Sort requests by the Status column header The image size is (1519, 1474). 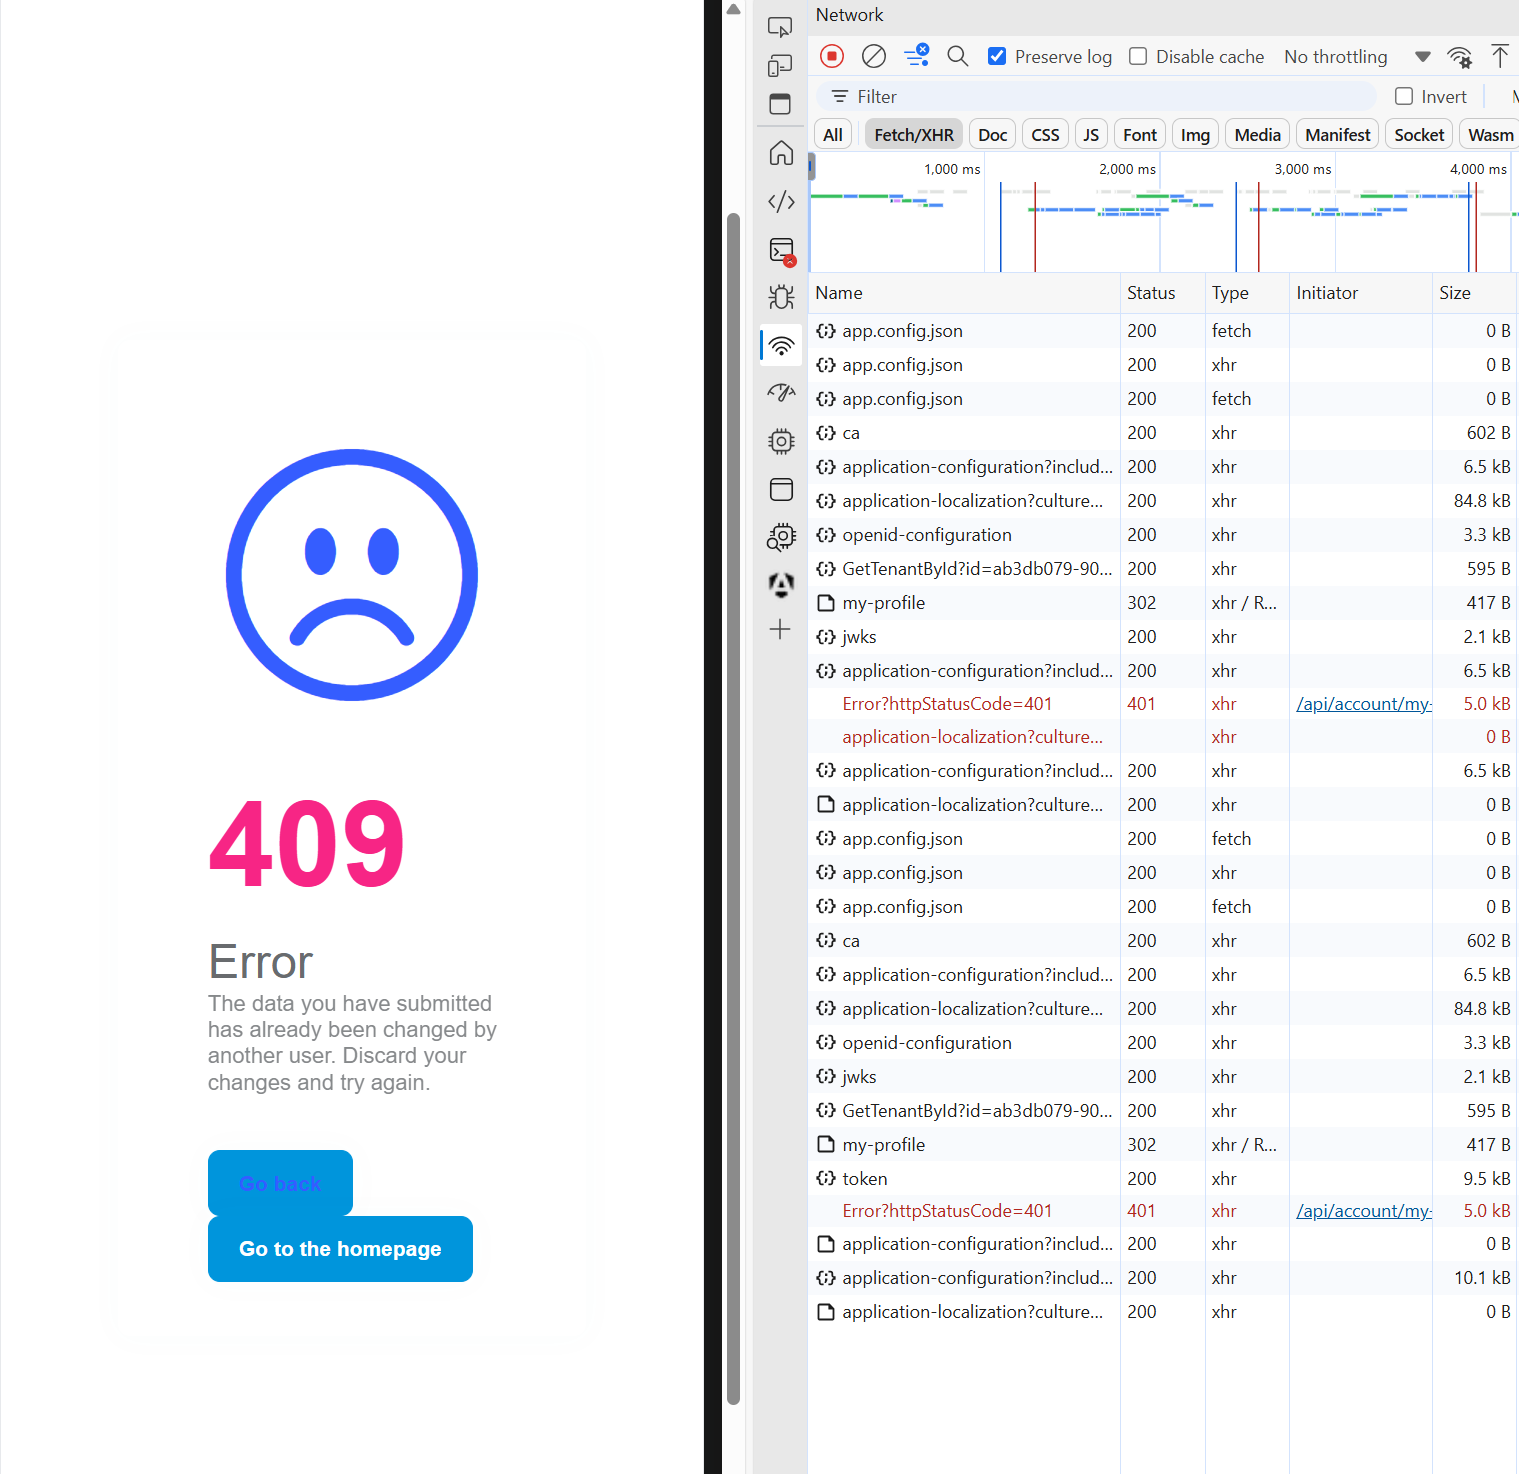pyautogui.click(x=1151, y=293)
